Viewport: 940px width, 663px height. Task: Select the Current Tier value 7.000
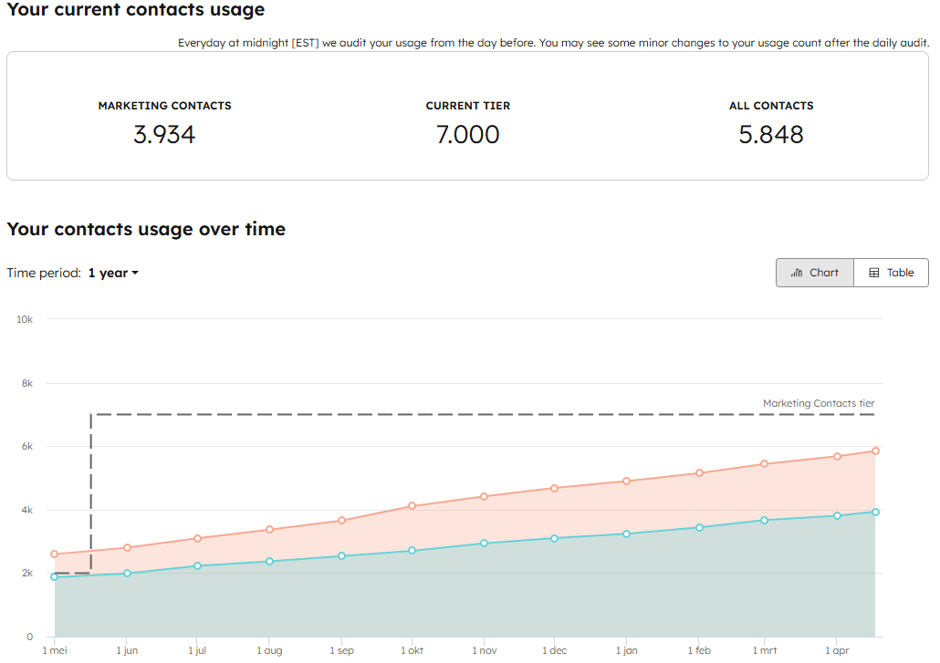click(x=468, y=134)
